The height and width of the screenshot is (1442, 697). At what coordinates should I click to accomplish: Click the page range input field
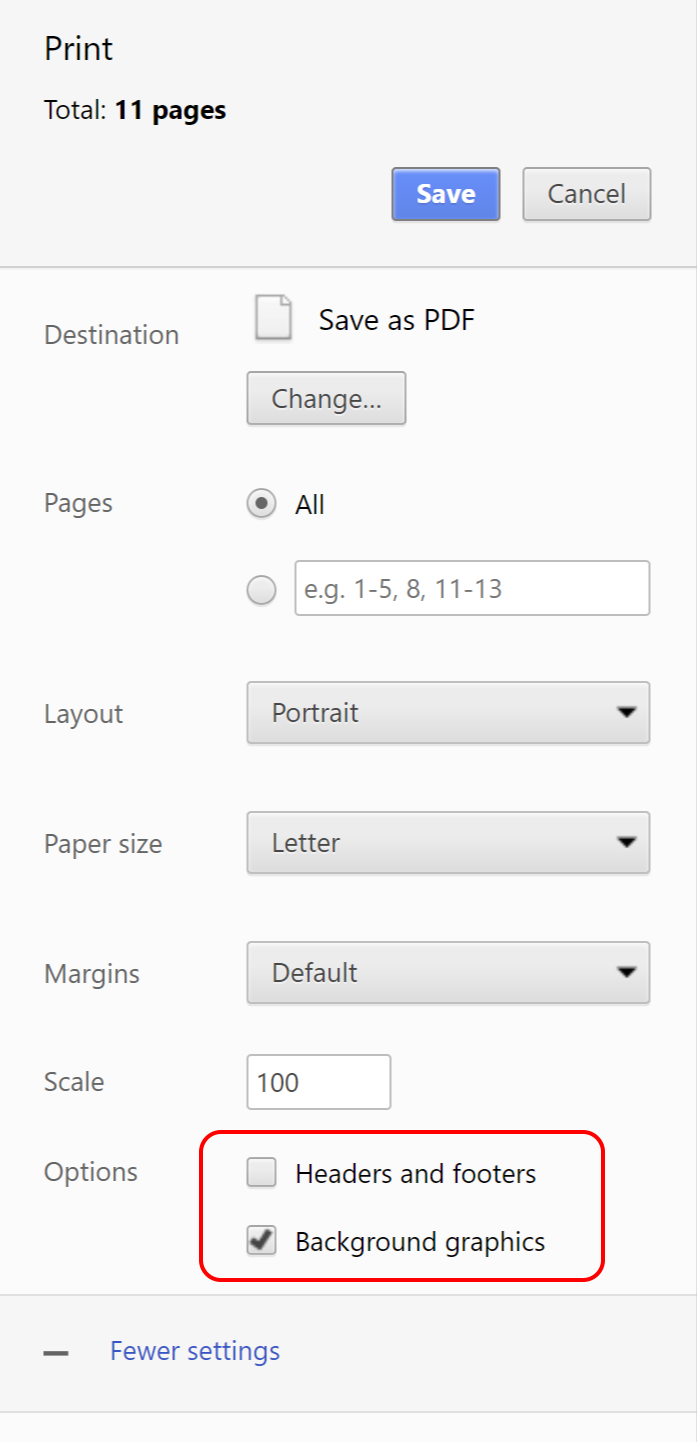pos(472,588)
